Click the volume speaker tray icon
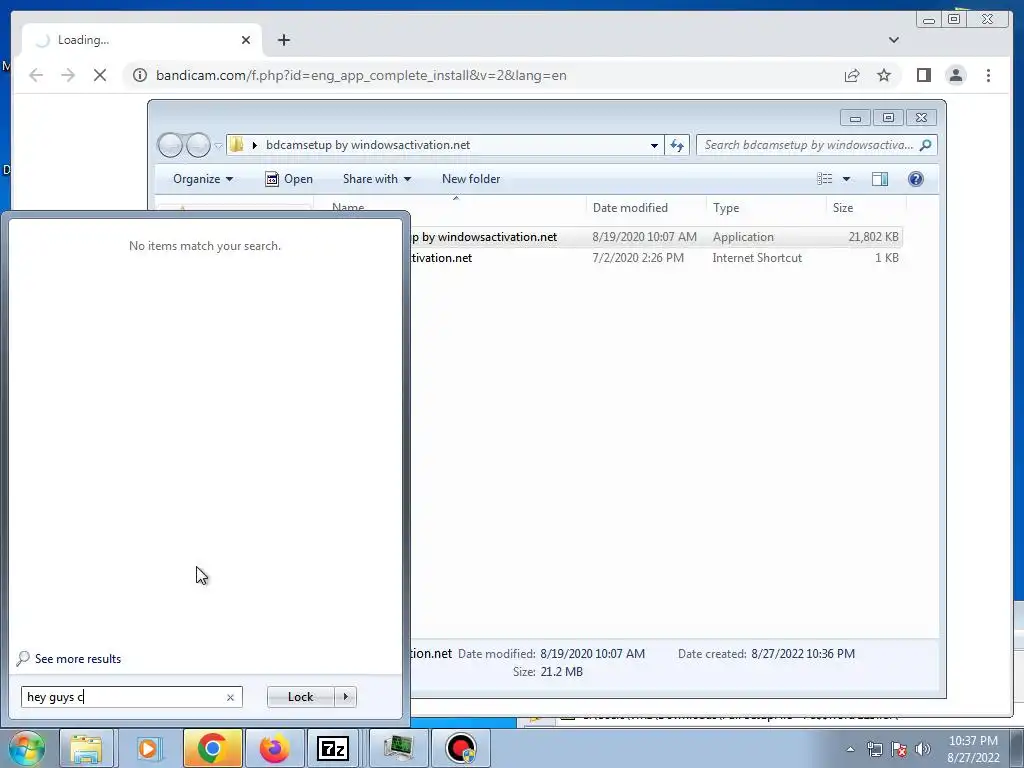Viewport: 1024px width, 768px height. pyautogui.click(x=923, y=749)
